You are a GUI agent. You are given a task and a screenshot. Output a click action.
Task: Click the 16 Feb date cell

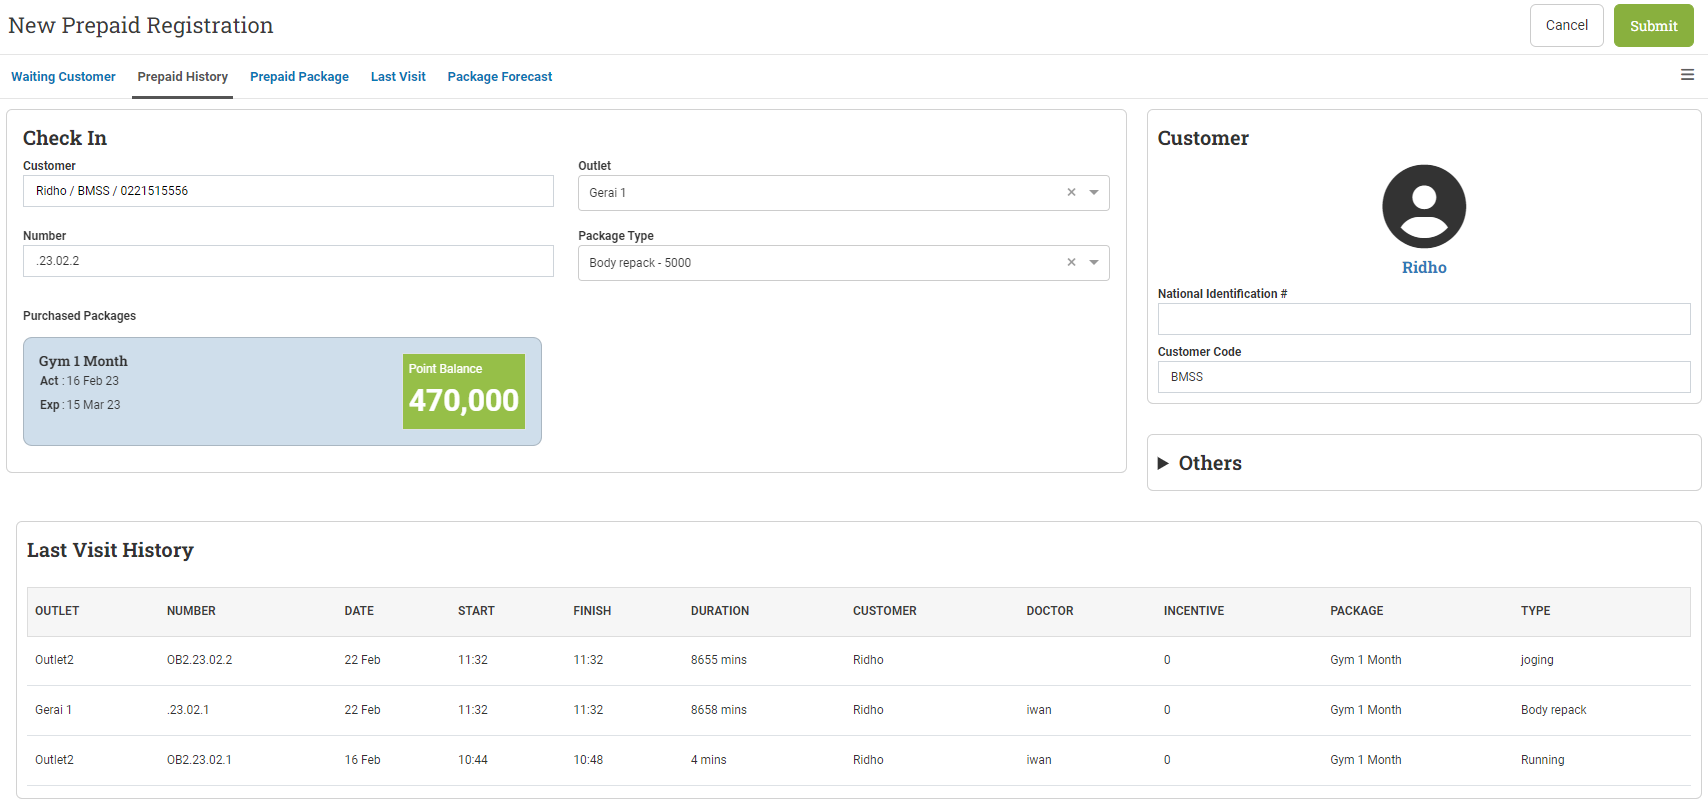click(x=363, y=760)
